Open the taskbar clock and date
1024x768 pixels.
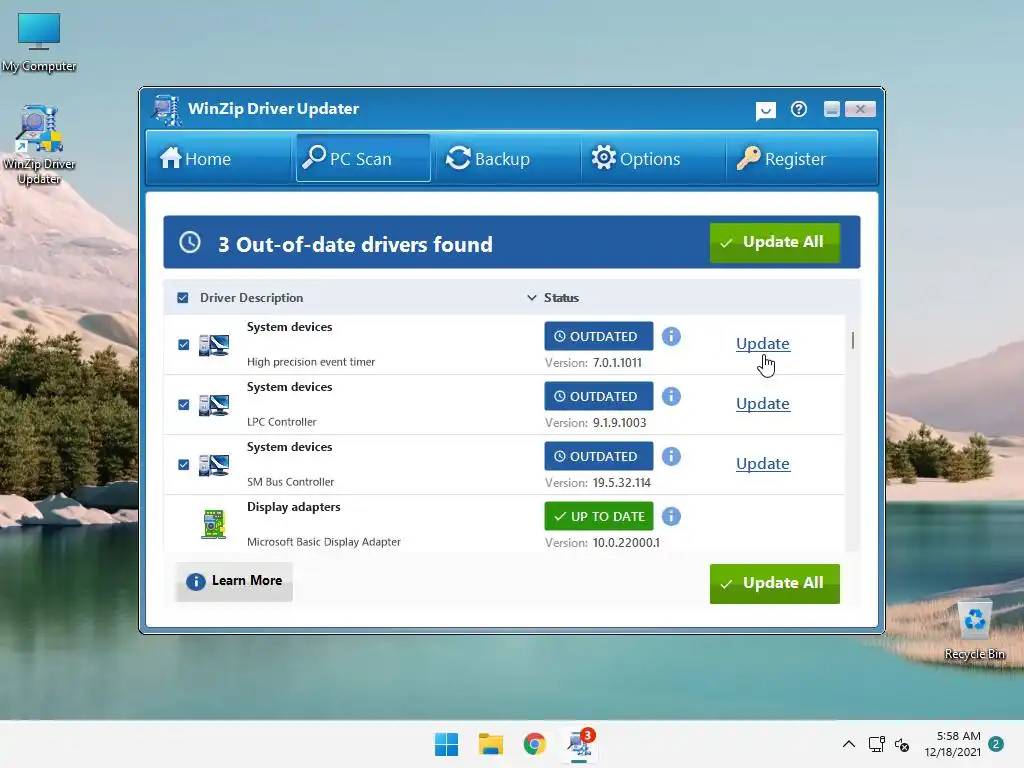point(952,744)
